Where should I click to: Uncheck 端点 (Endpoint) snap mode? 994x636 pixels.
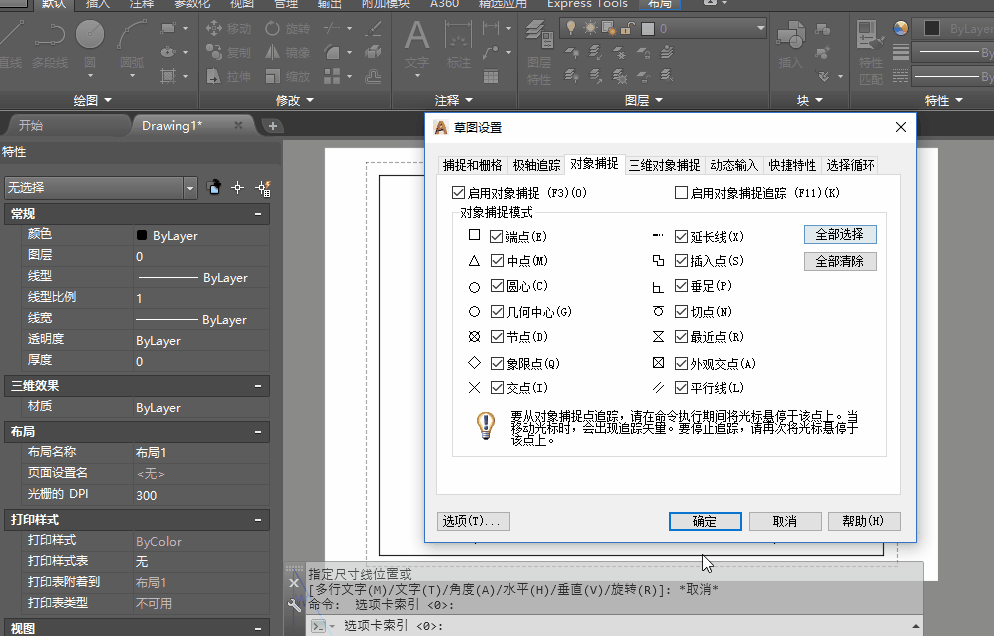tap(497, 237)
